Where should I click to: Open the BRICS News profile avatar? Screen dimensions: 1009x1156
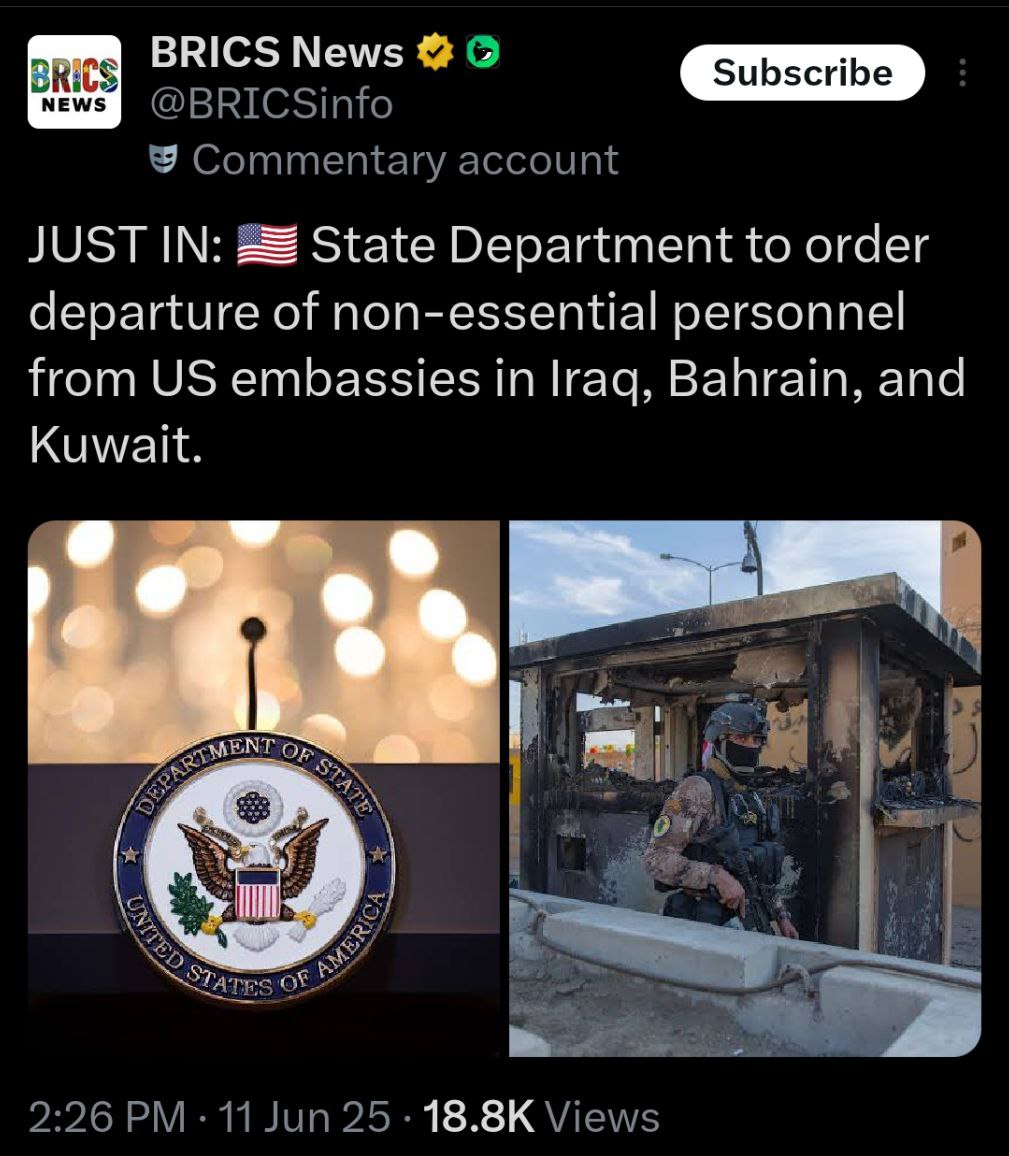[74, 82]
